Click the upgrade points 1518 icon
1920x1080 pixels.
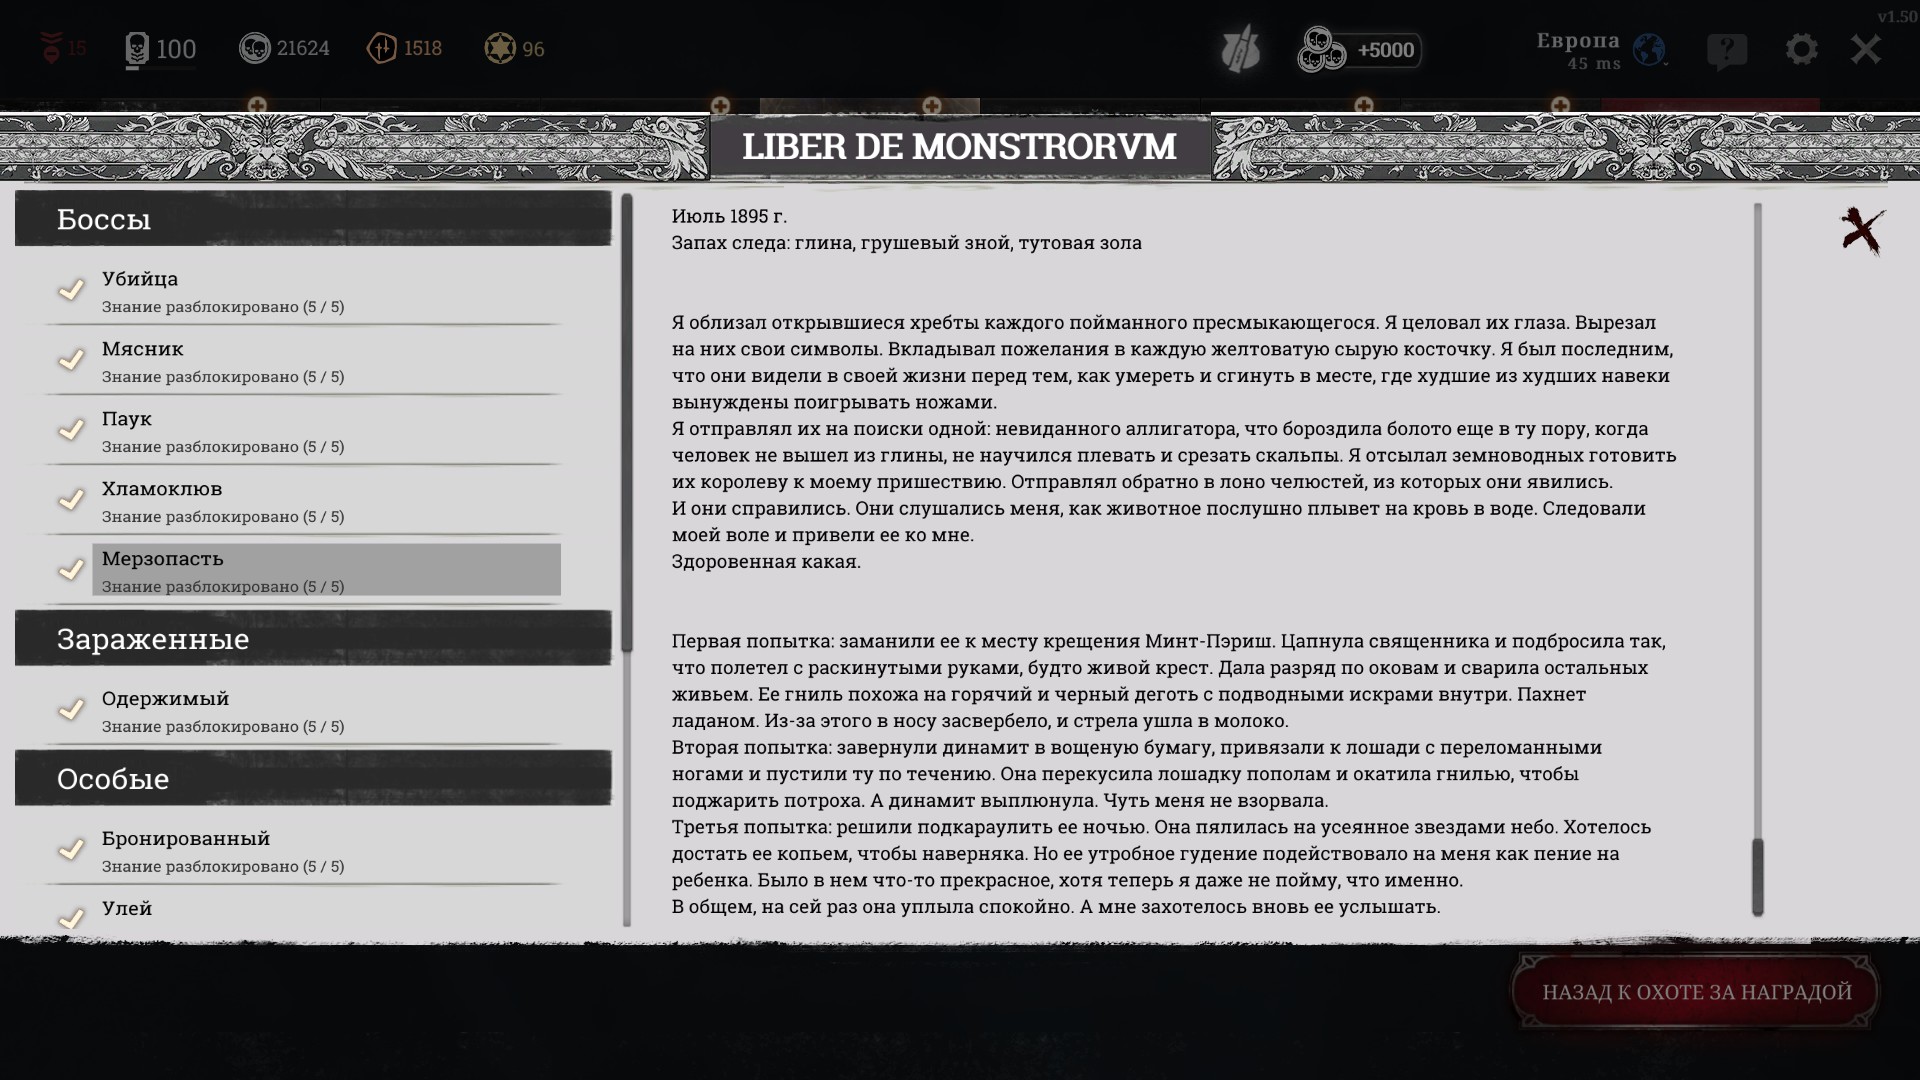pyautogui.click(x=382, y=48)
